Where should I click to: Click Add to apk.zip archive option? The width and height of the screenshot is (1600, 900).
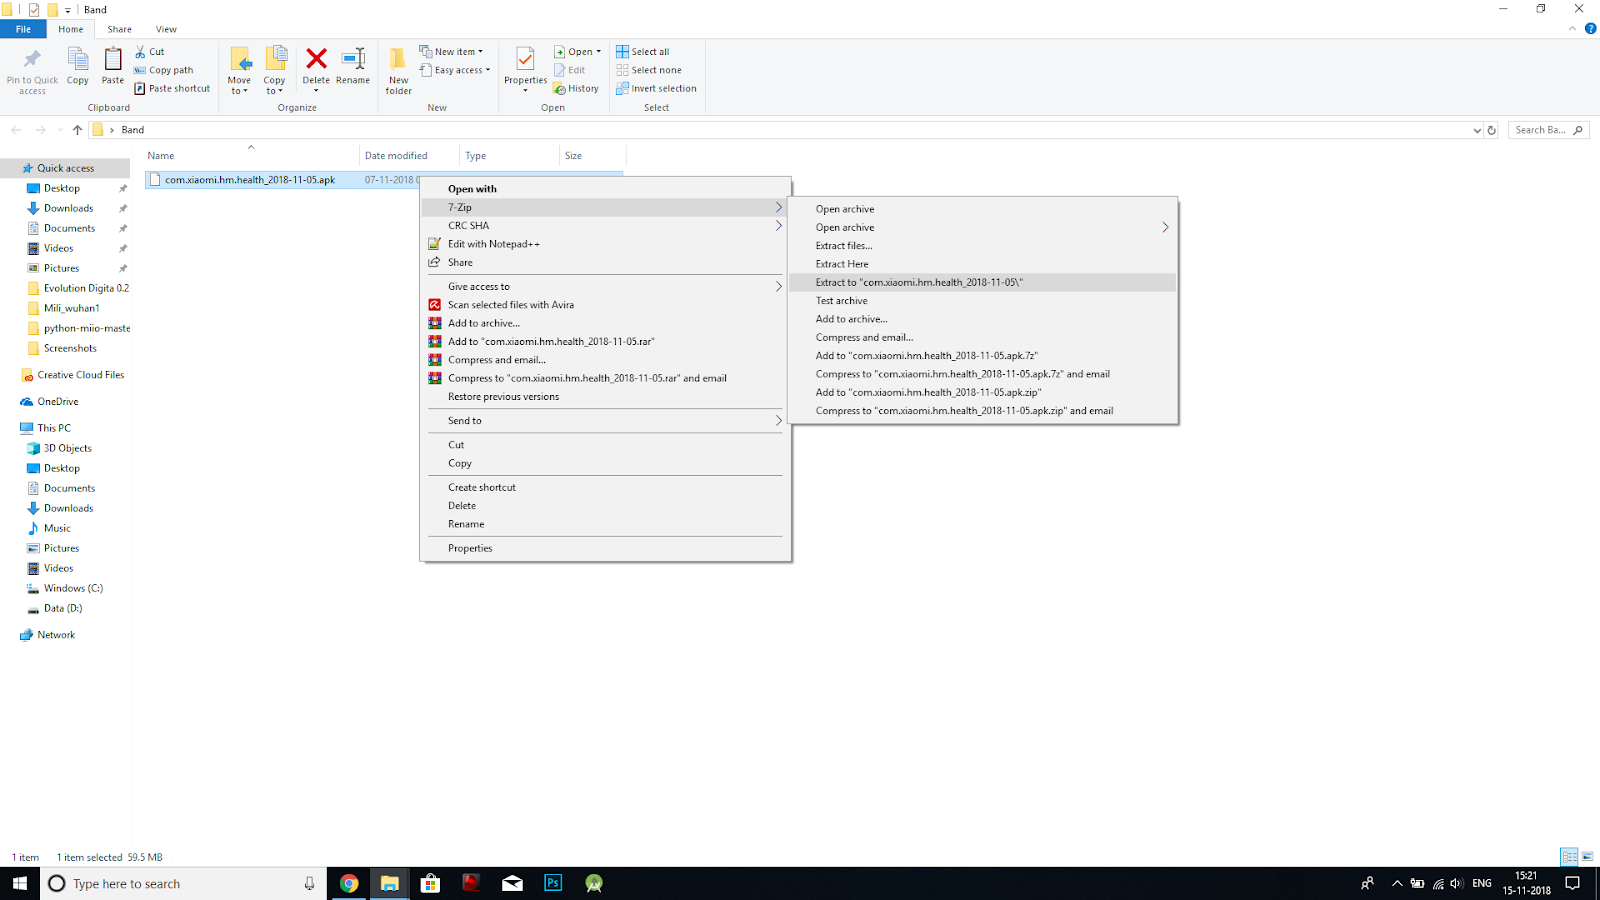click(x=983, y=393)
